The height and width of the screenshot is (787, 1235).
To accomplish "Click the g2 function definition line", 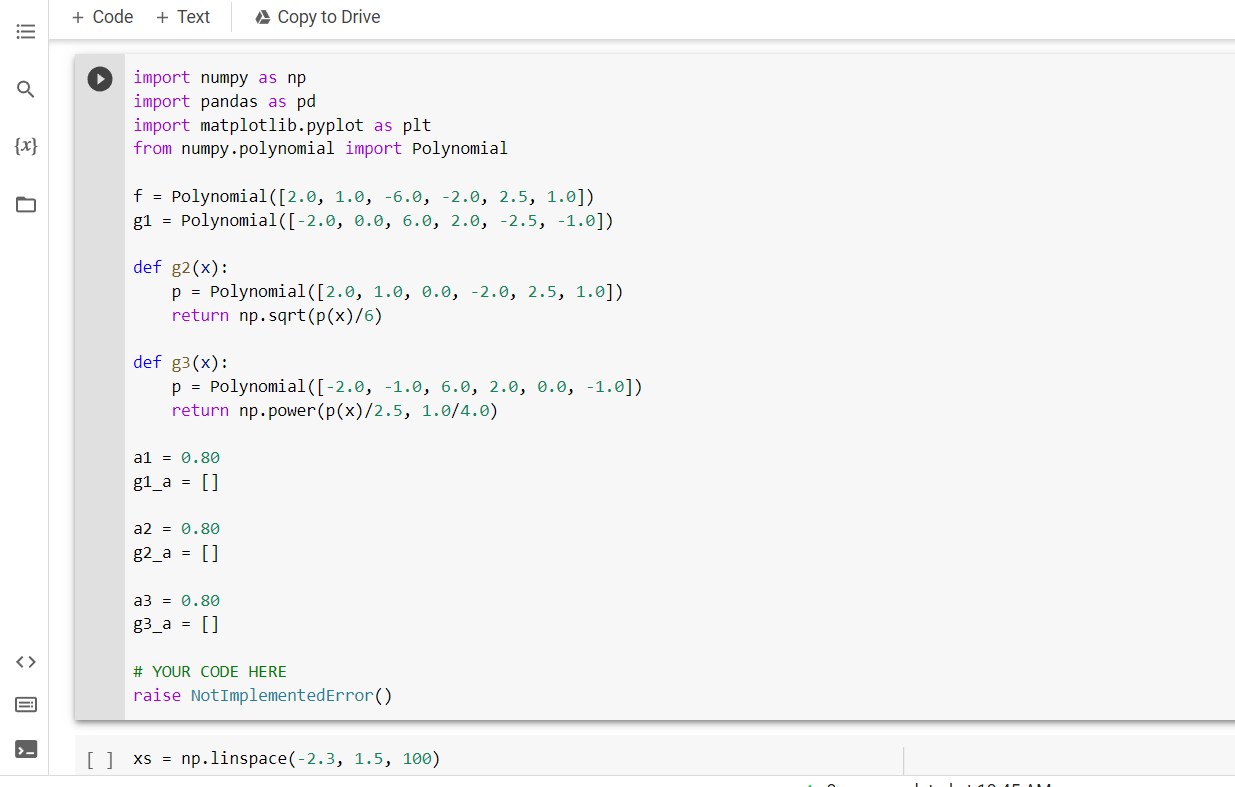I will [x=180, y=267].
